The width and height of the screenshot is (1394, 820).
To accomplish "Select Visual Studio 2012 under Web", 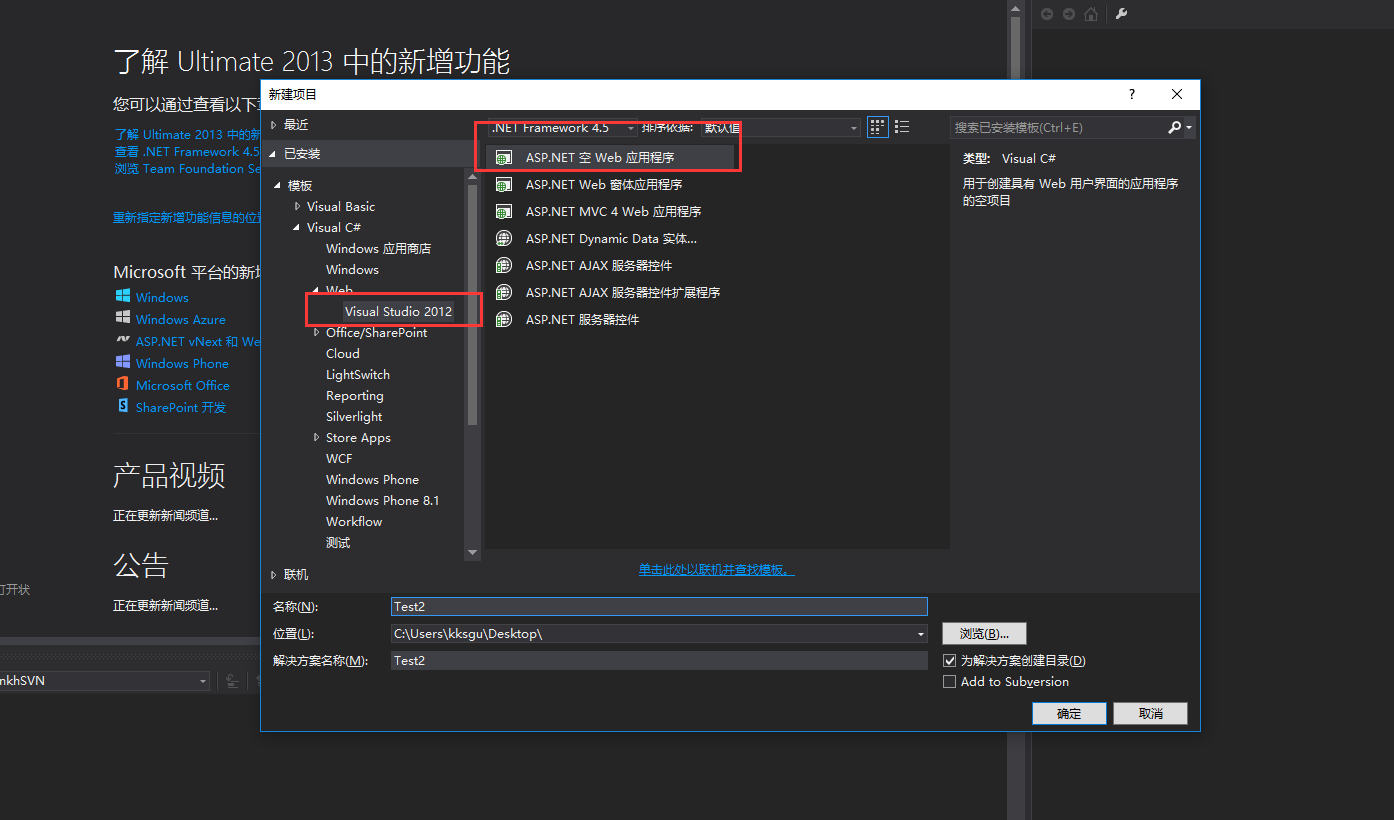I will point(398,312).
